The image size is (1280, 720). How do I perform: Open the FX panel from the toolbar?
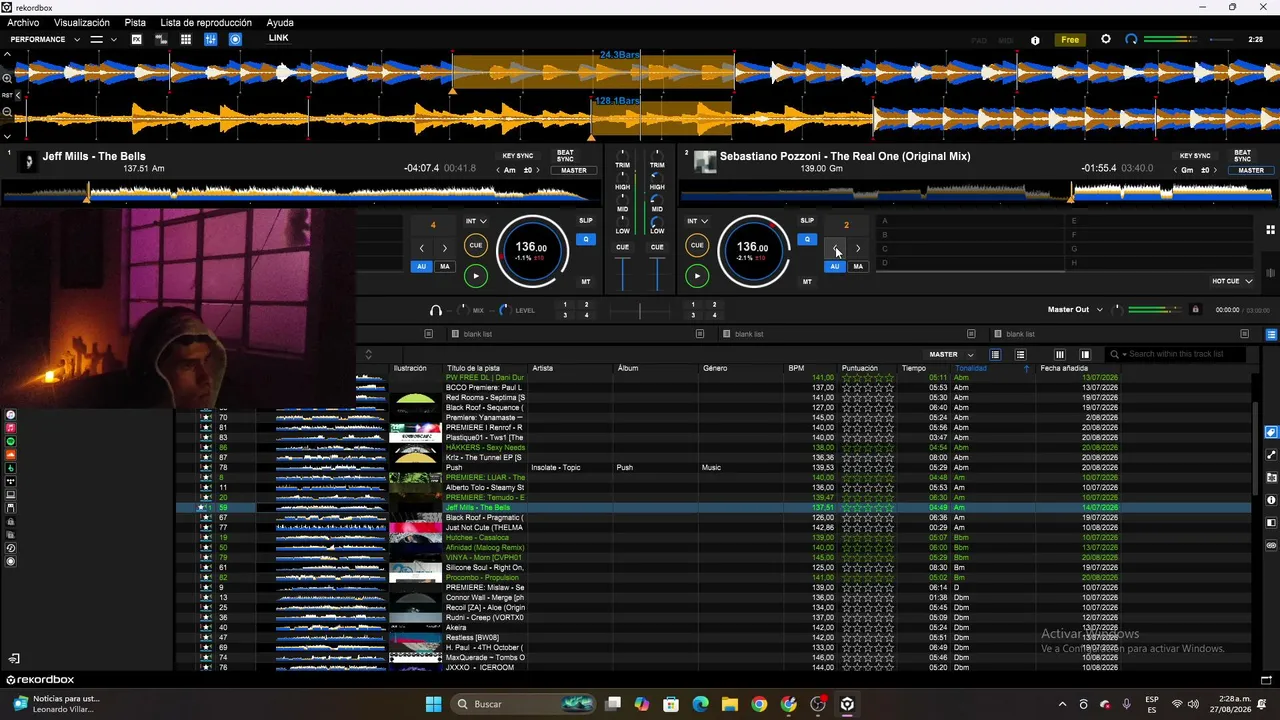click(137, 39)
